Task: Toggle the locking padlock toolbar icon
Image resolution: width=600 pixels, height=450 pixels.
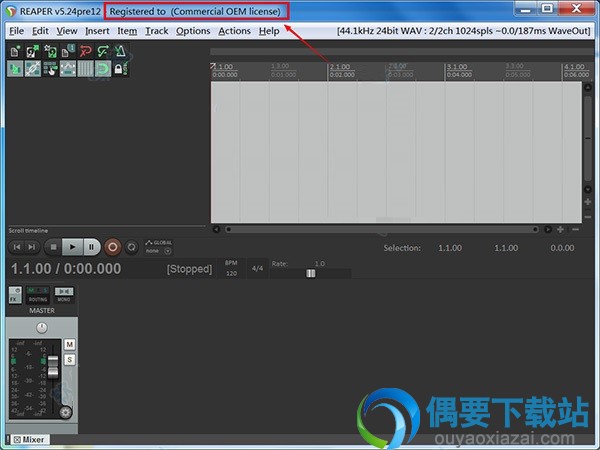Action: click(x=121, y=69)
